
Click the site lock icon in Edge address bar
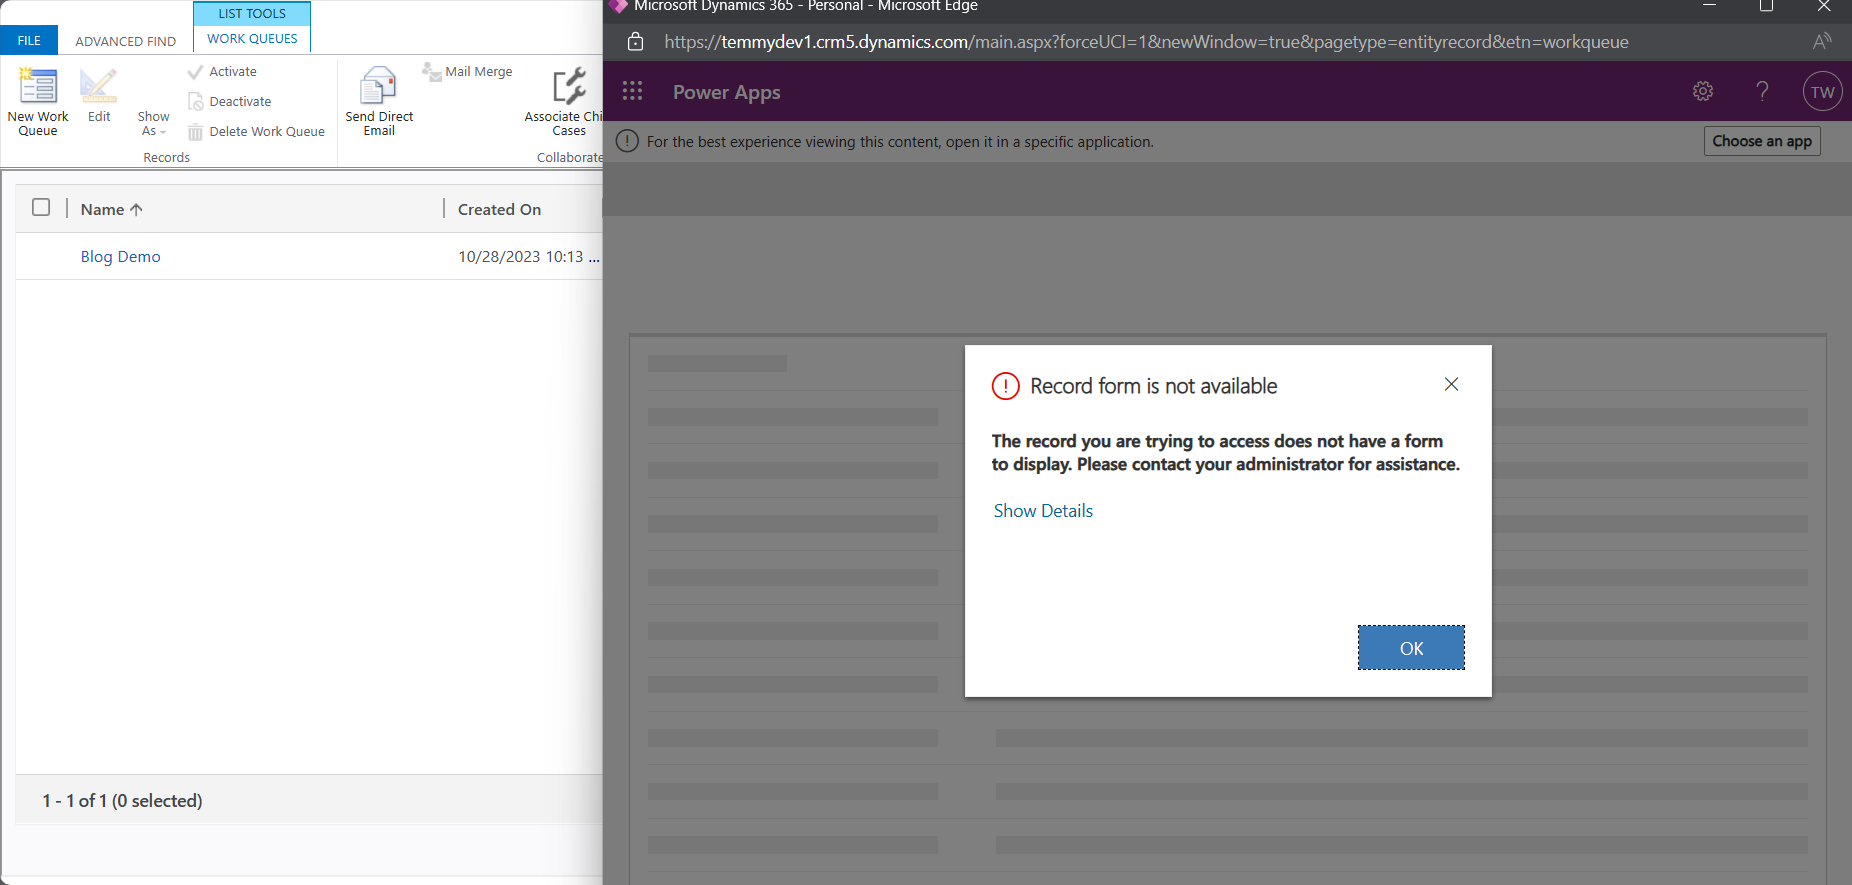(635, 42)
